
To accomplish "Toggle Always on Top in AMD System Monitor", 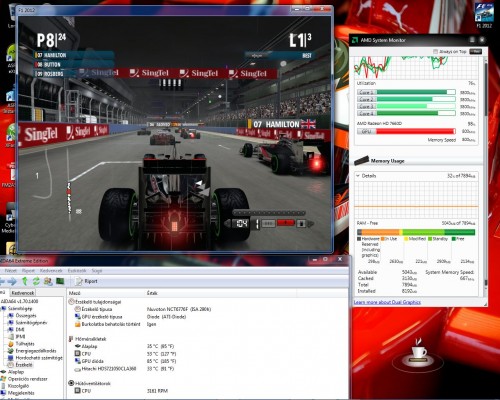I will click(435, 52).
